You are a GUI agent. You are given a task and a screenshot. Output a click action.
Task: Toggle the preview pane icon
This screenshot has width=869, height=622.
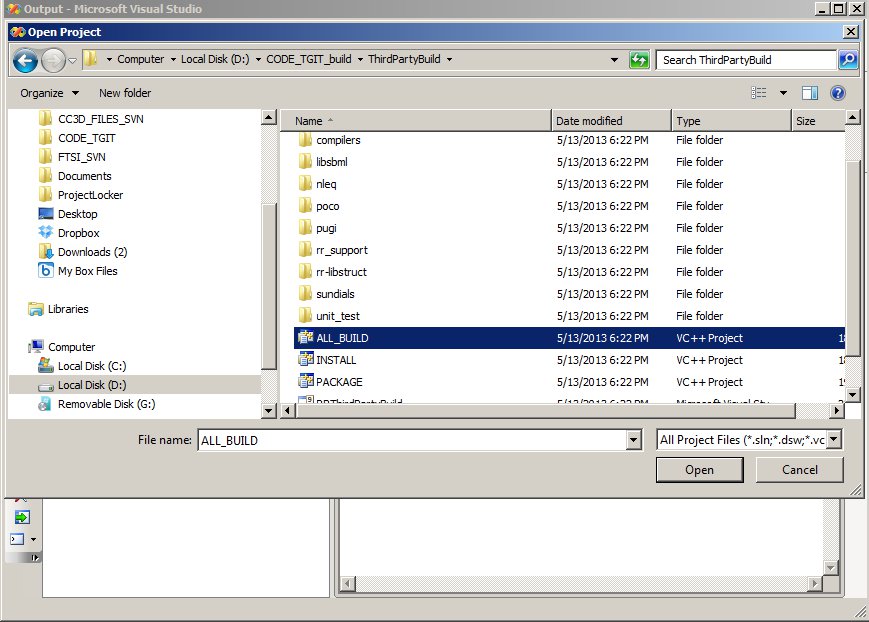[x=810, y=93]
